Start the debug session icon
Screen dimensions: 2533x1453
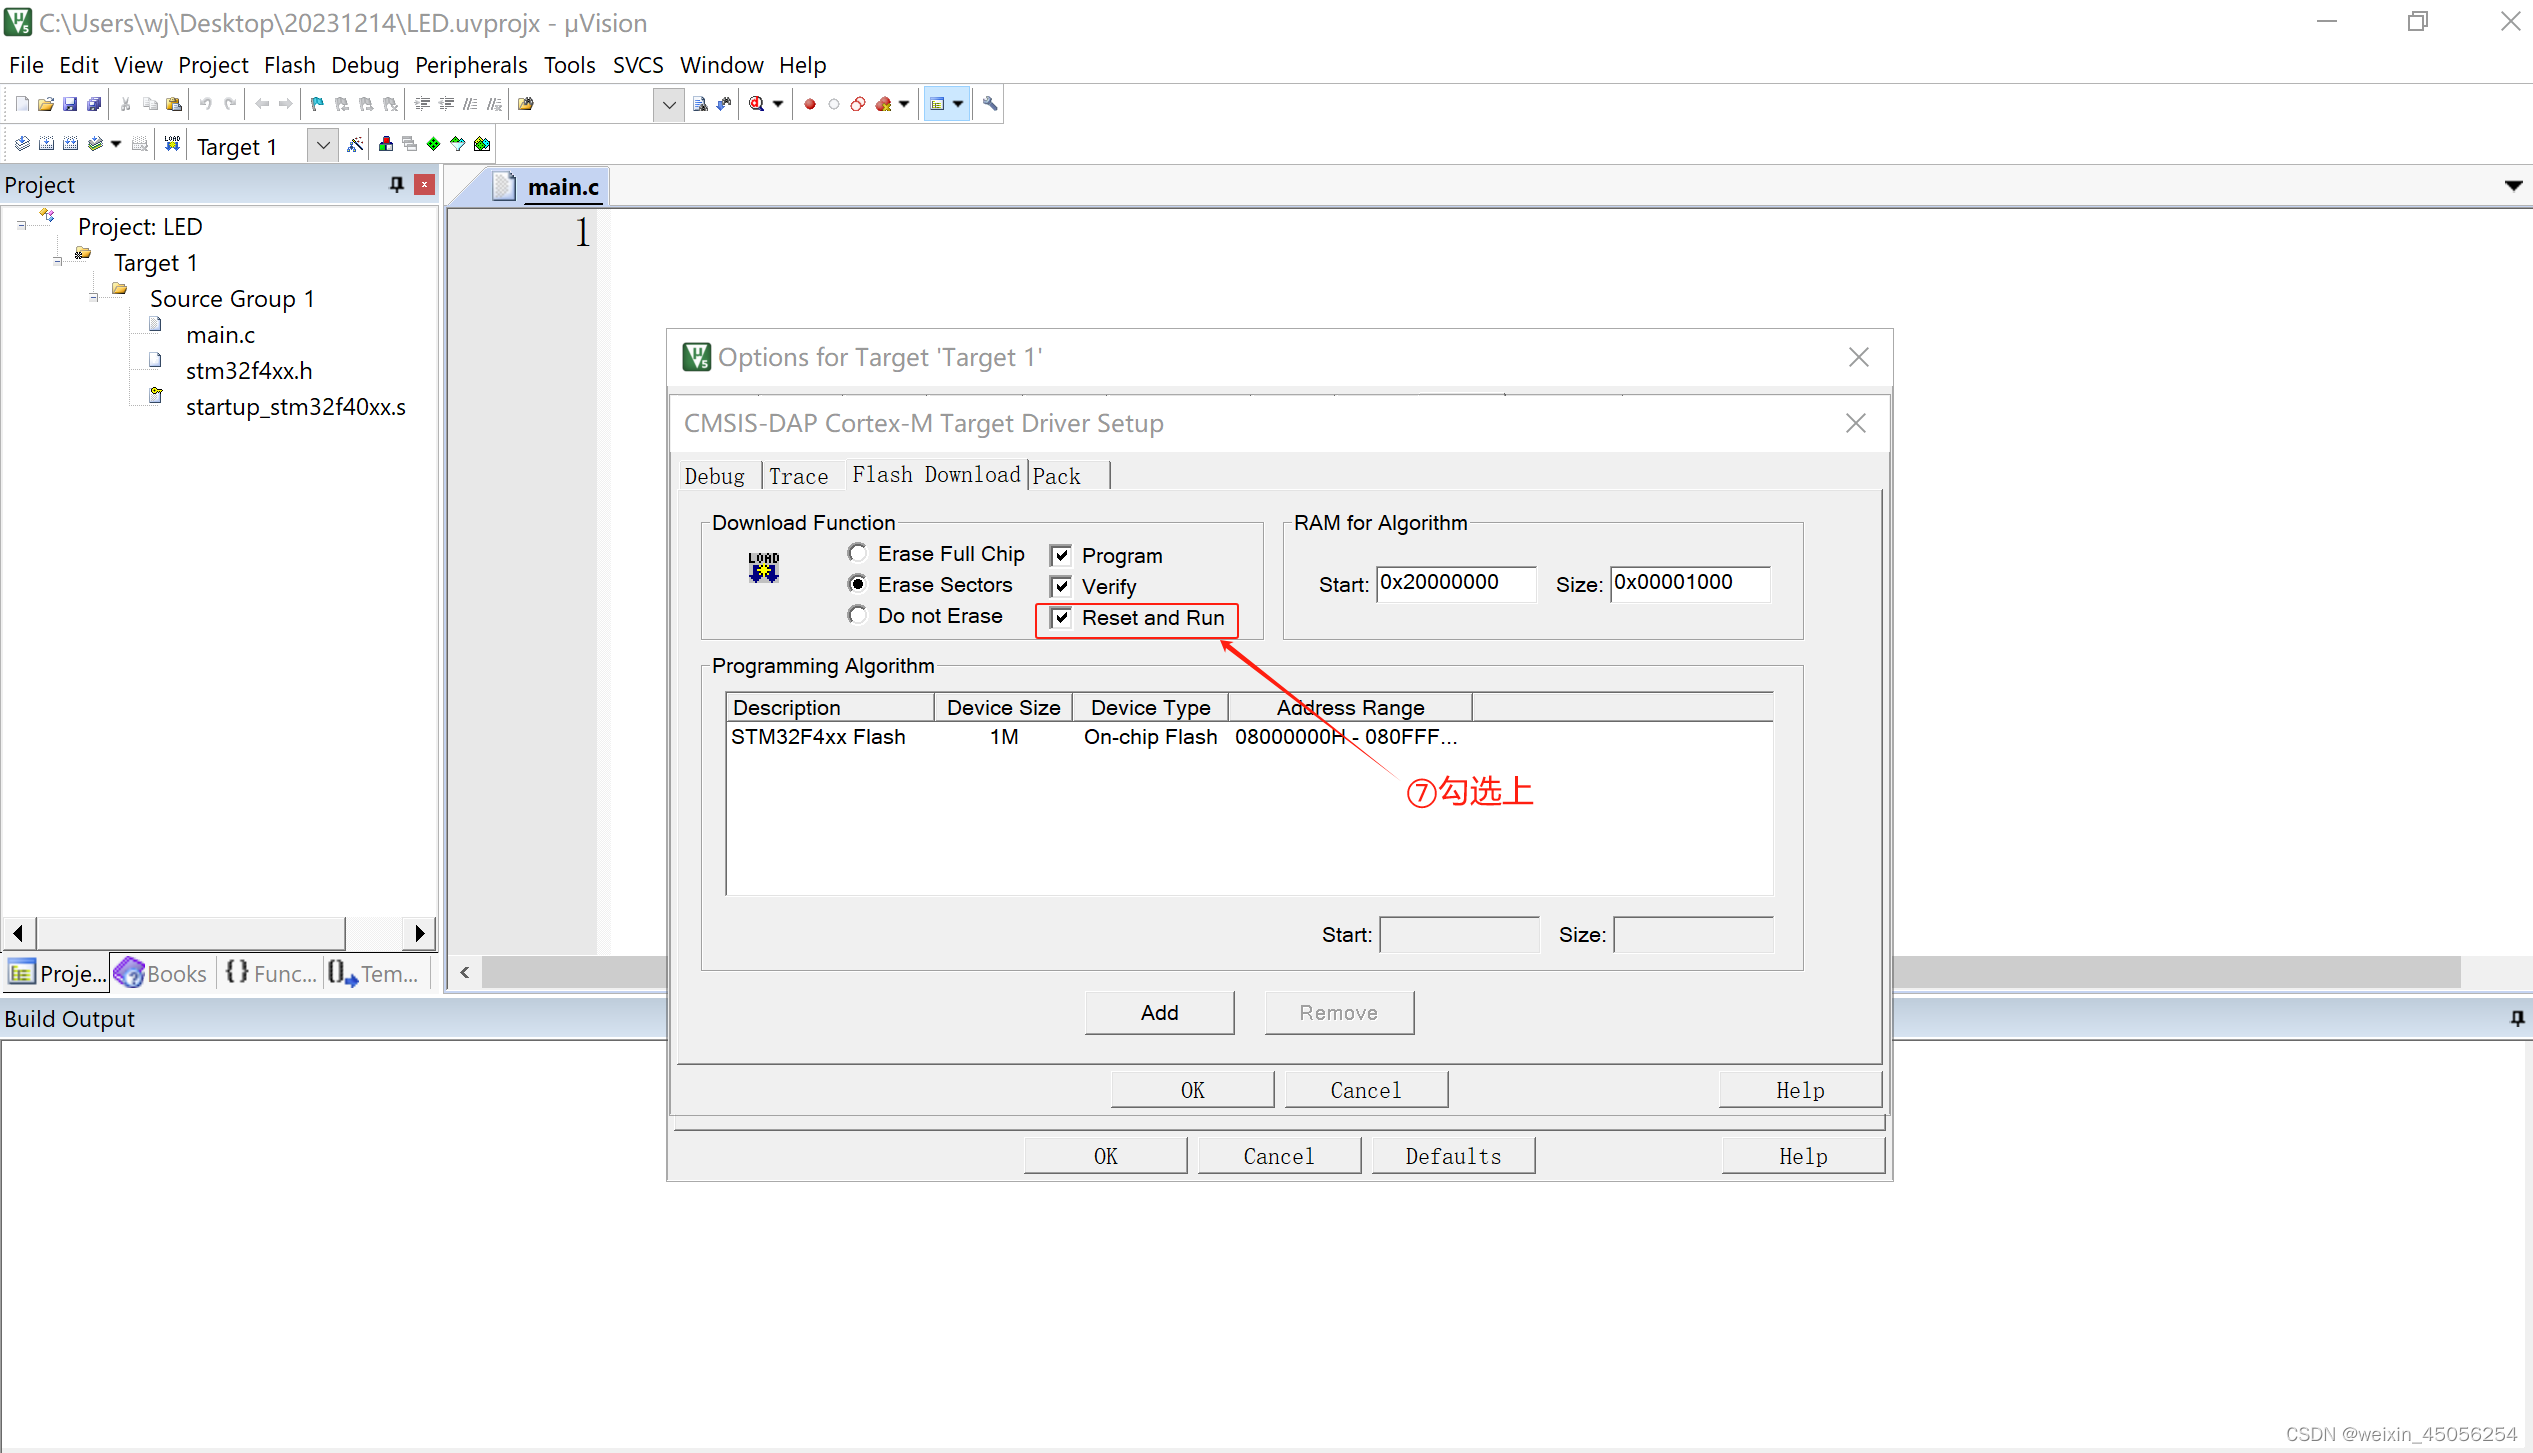[757, 104]
